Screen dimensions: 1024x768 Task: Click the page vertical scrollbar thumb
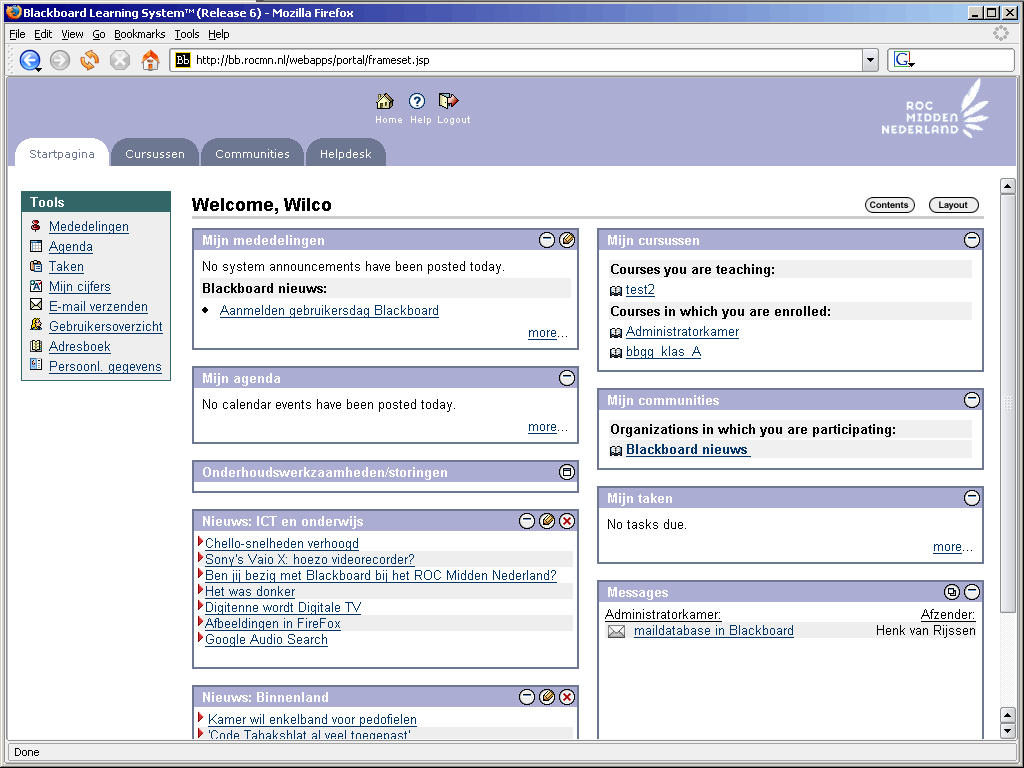(x=1008, y=403)
